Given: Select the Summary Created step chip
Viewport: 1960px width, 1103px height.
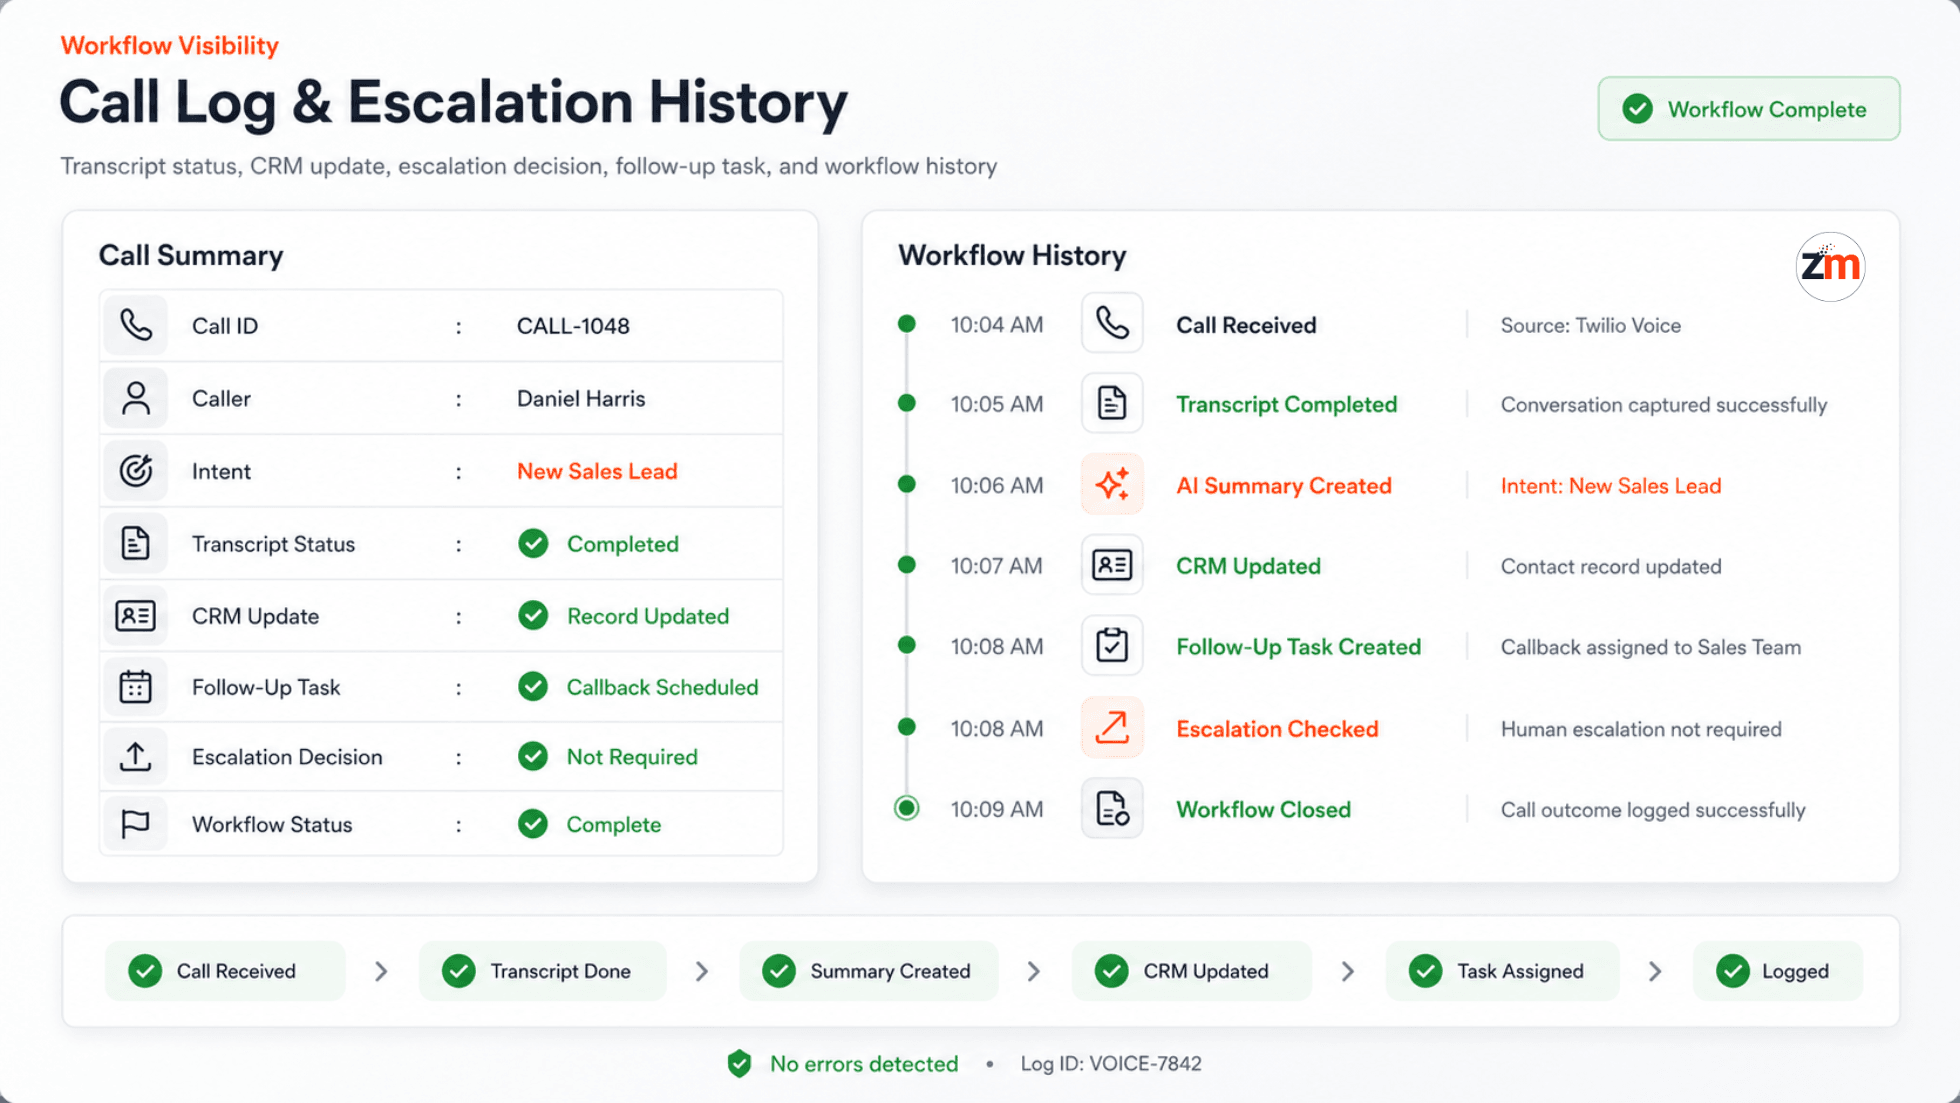Looking at the screenshot, I should pos(868,971).
